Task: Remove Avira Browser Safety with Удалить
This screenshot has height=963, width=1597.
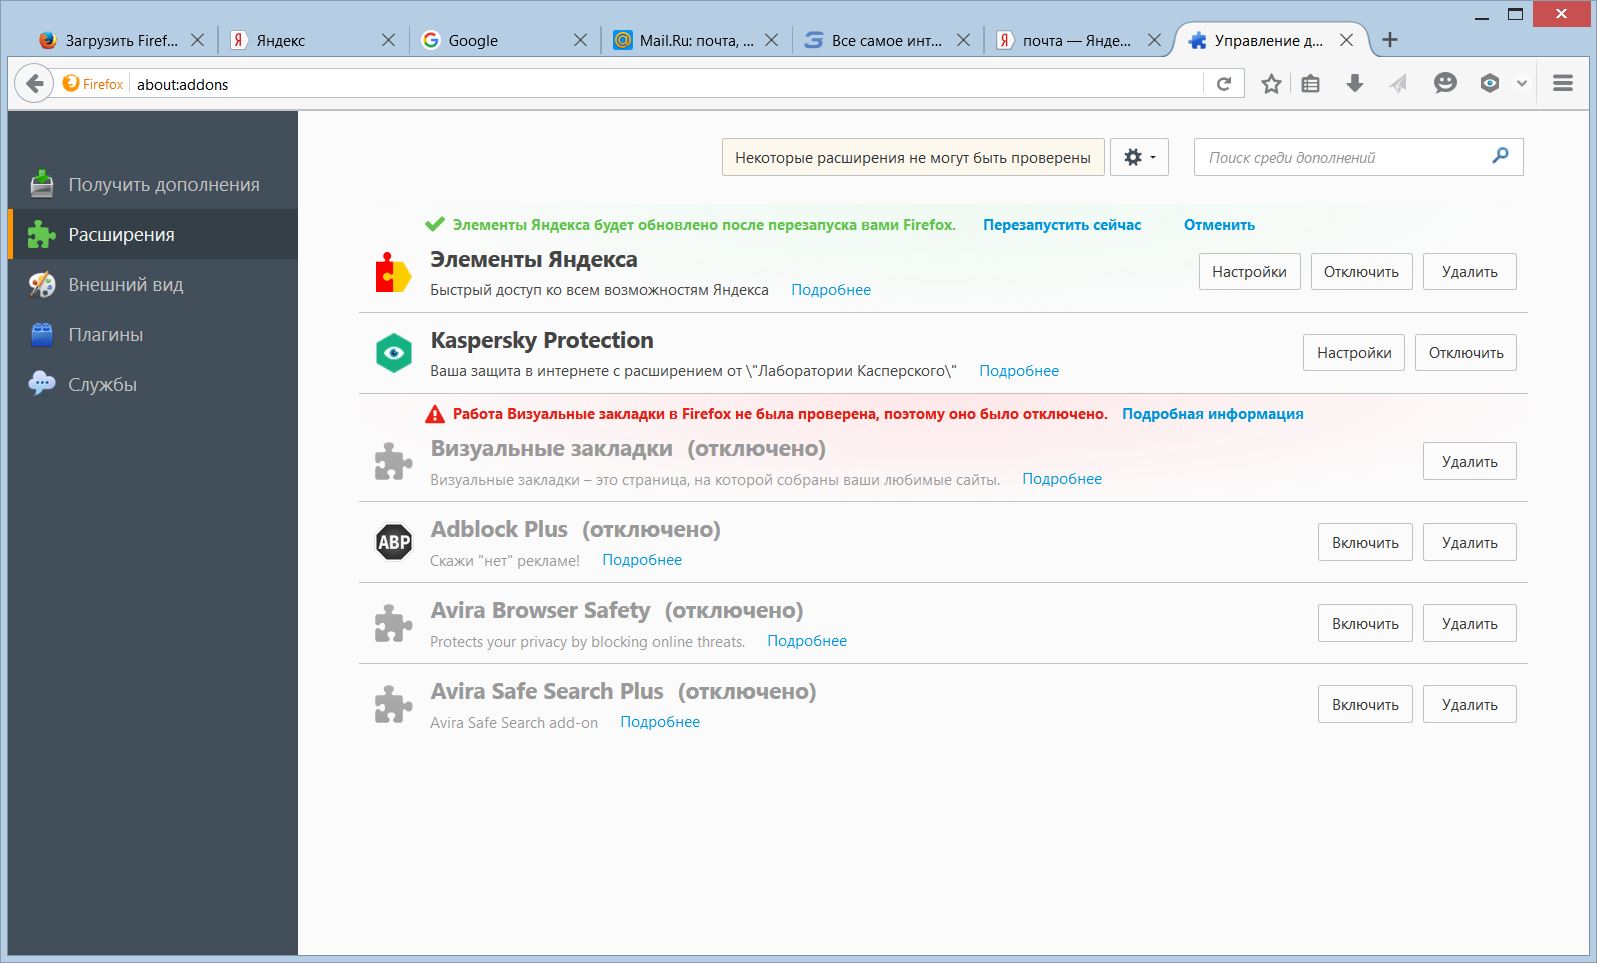Action: coord(1469,623)
